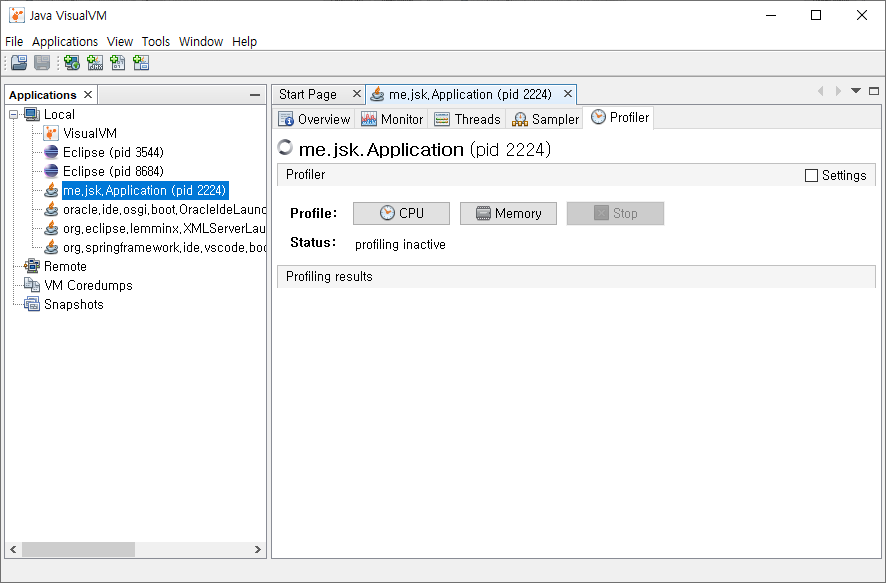This screenshot has height=583, width=886.
Task: Click the Applications panel horizontal scrollbar thumb
Action: (79, 549)
